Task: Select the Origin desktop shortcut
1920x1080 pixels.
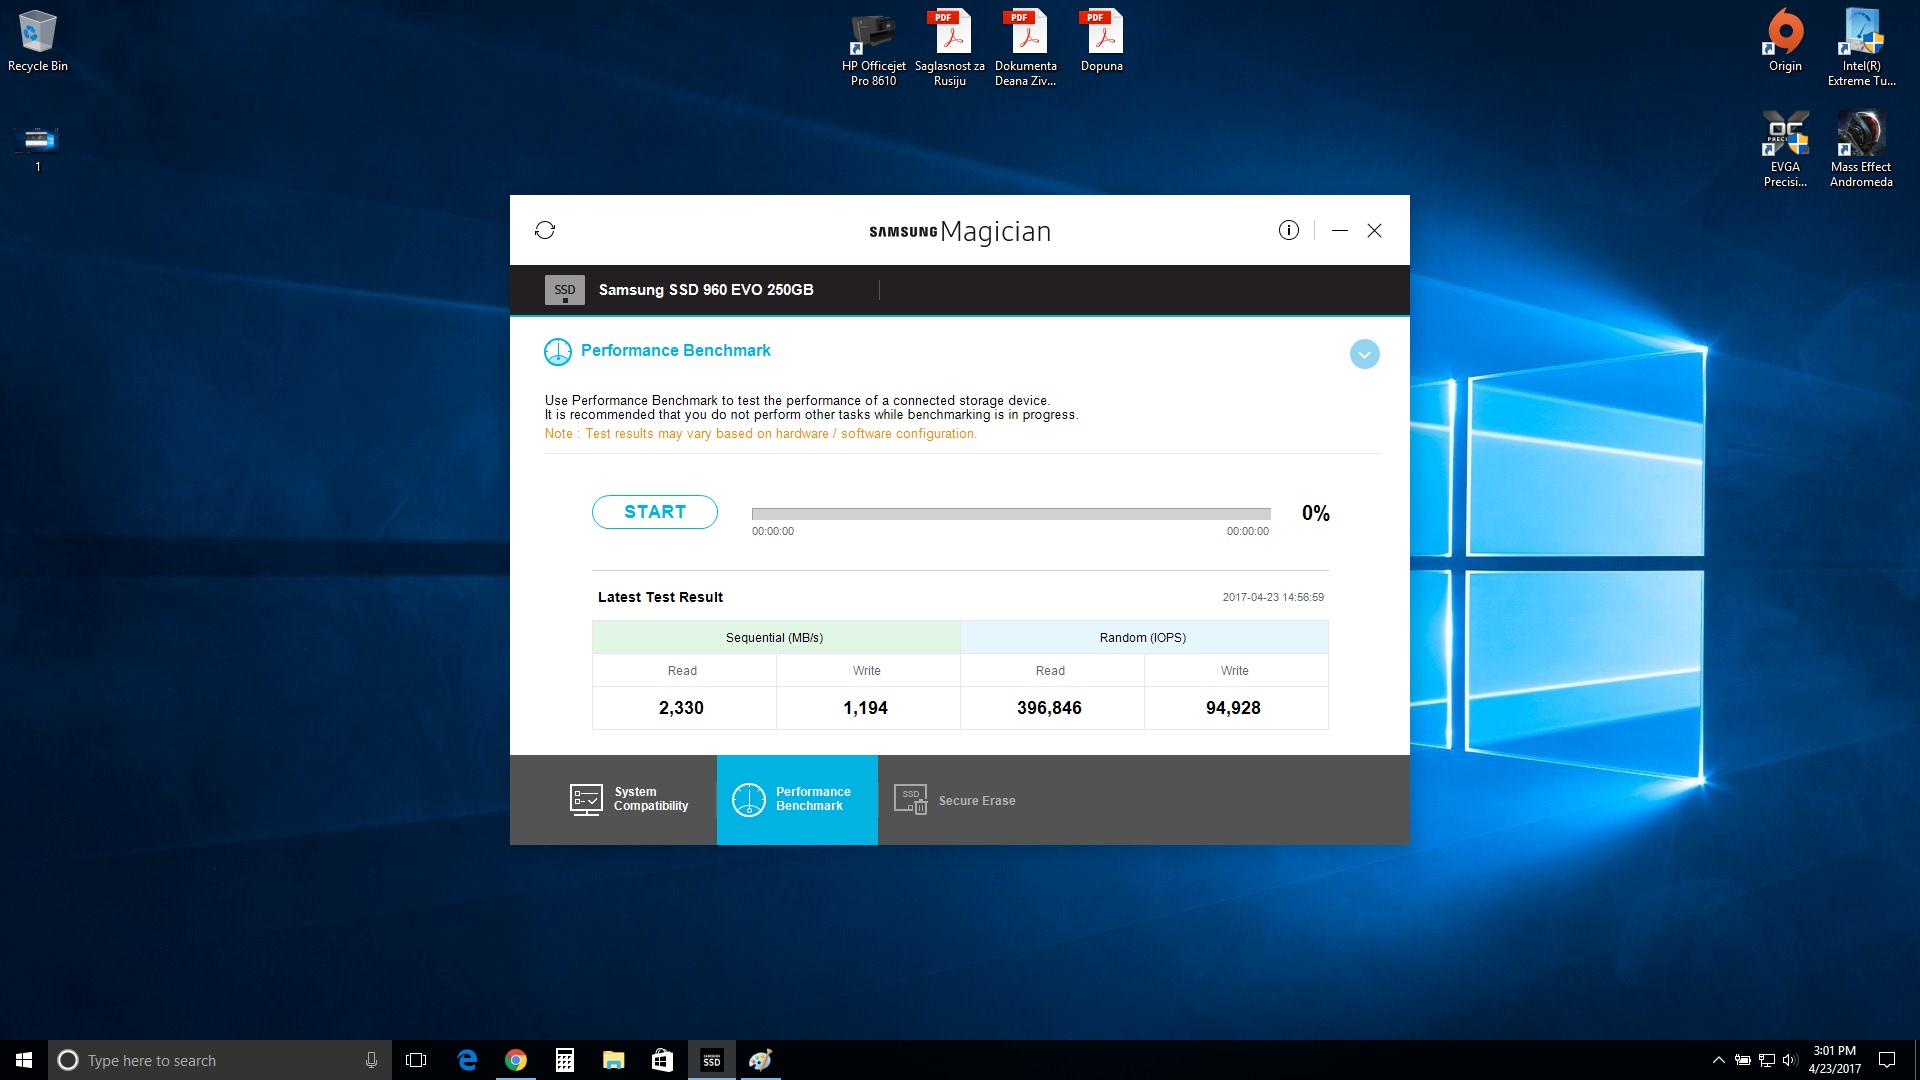Action: point(1785,41)
